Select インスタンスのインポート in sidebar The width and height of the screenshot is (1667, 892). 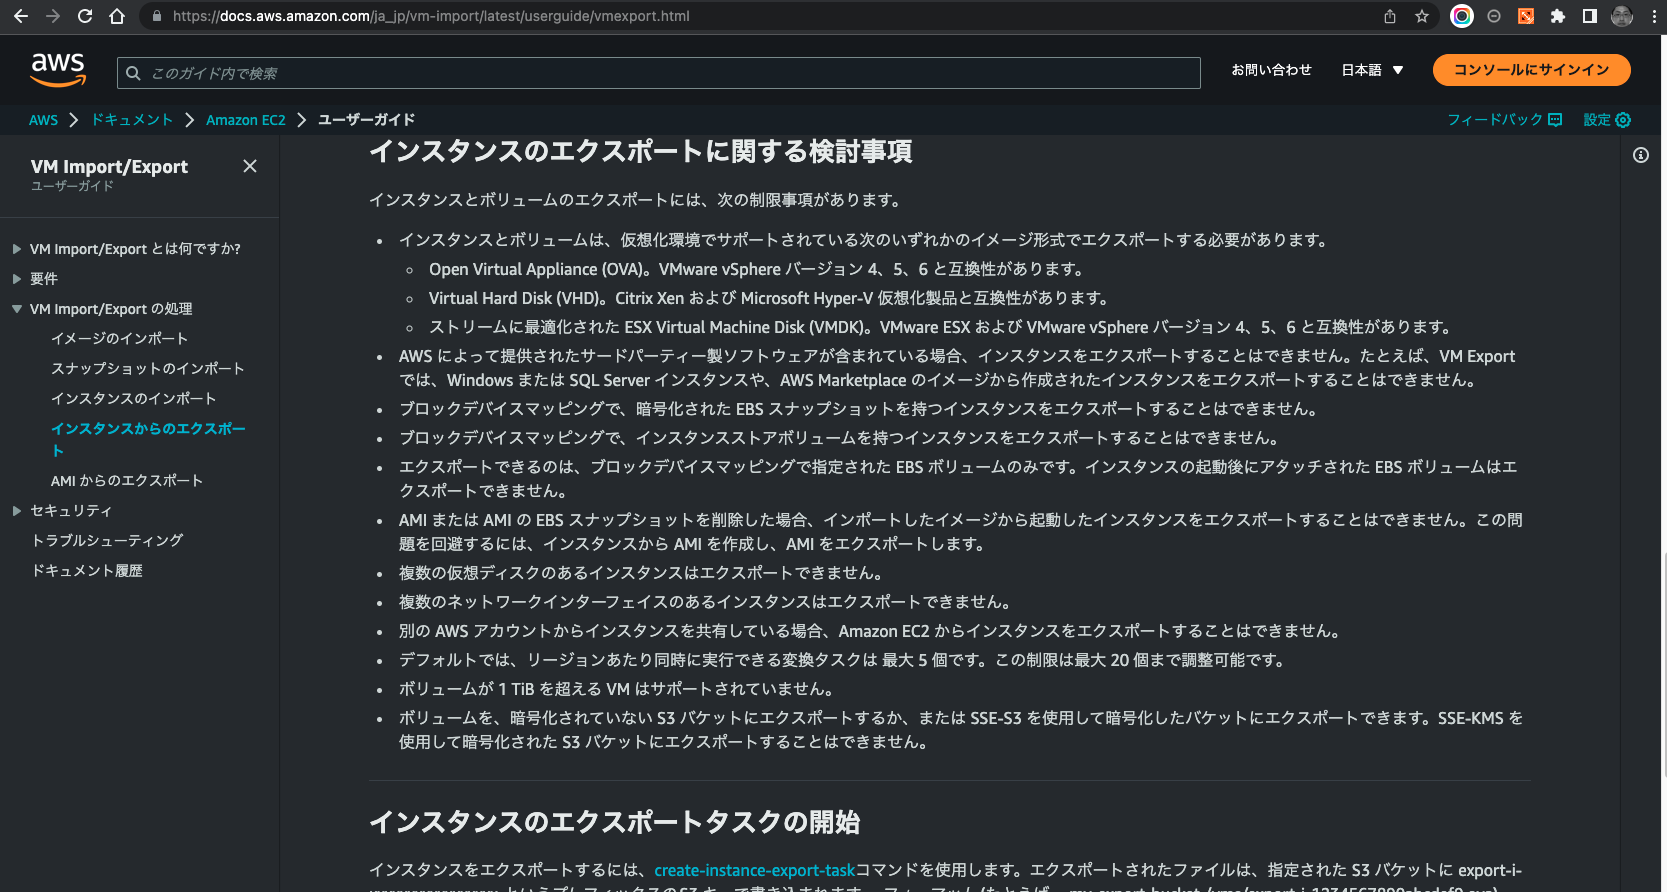point(133,399)
